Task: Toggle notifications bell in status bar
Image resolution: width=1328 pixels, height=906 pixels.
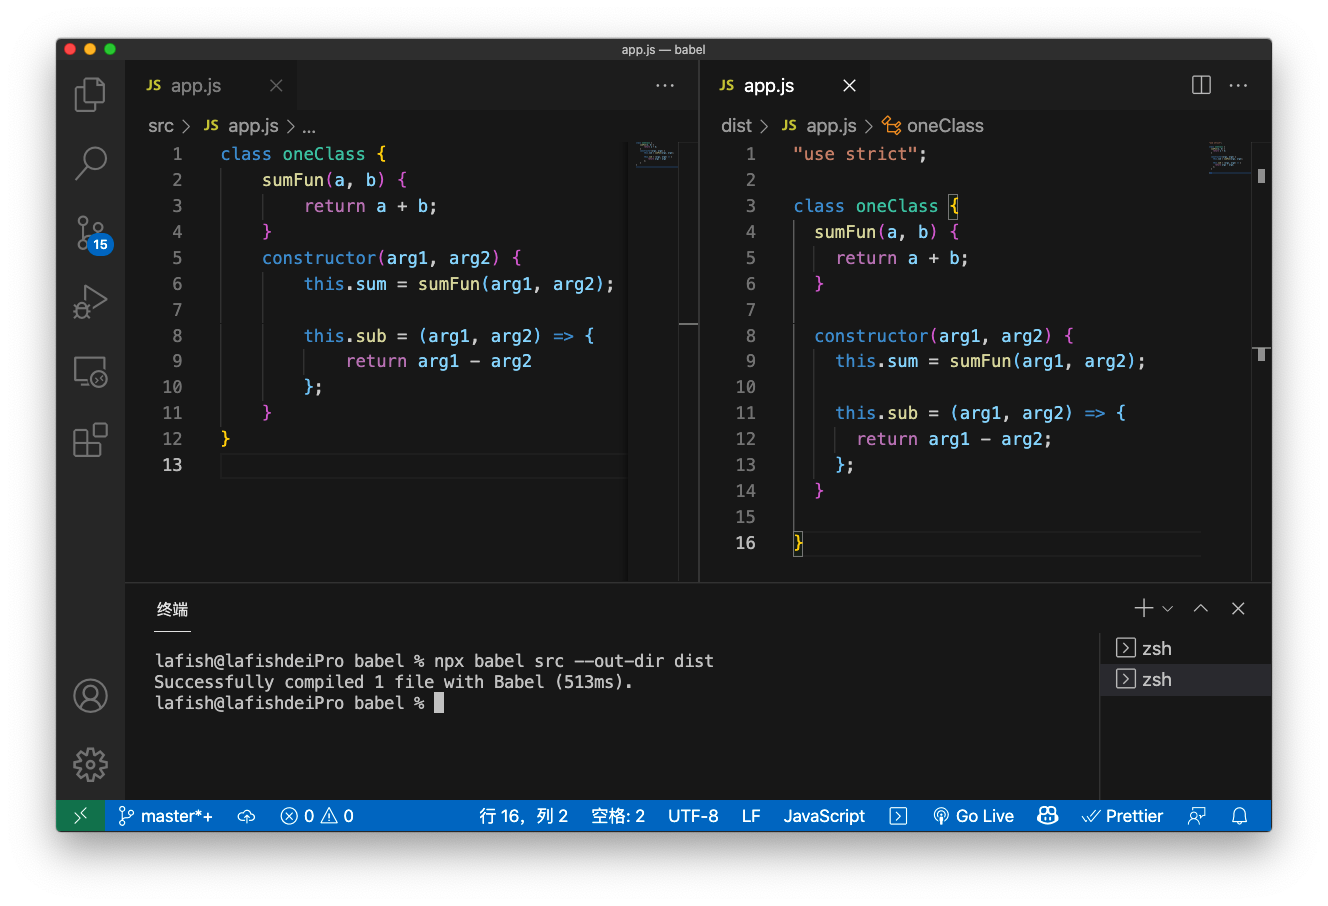Action: [1239, 816]
